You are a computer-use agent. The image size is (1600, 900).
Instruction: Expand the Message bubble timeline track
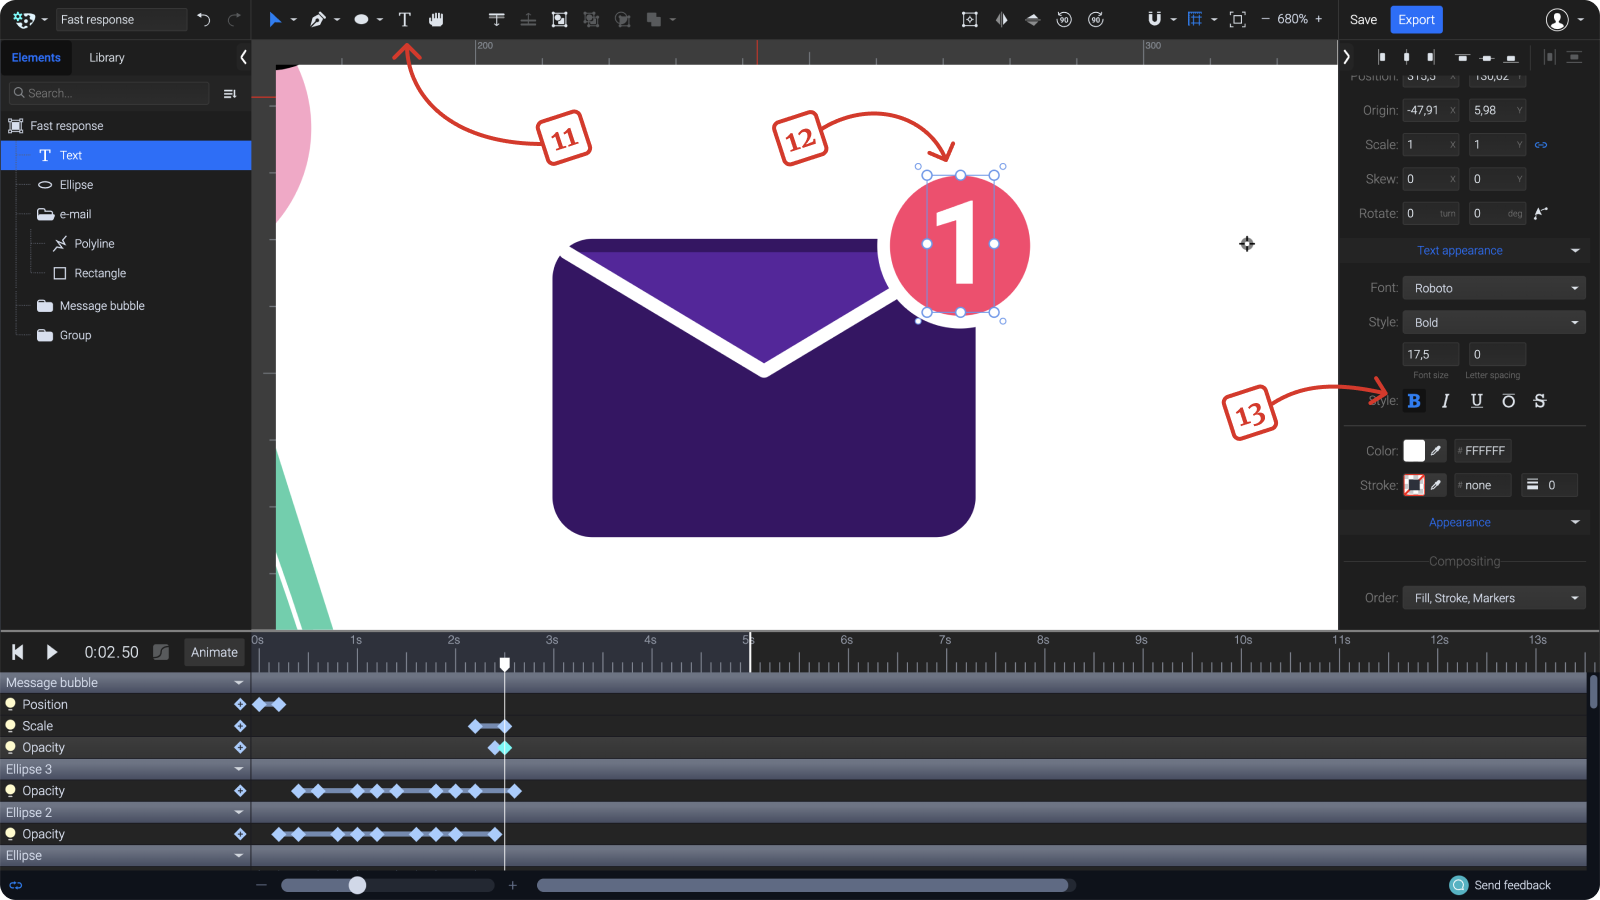pyautogui.click(x=239, y=682)
